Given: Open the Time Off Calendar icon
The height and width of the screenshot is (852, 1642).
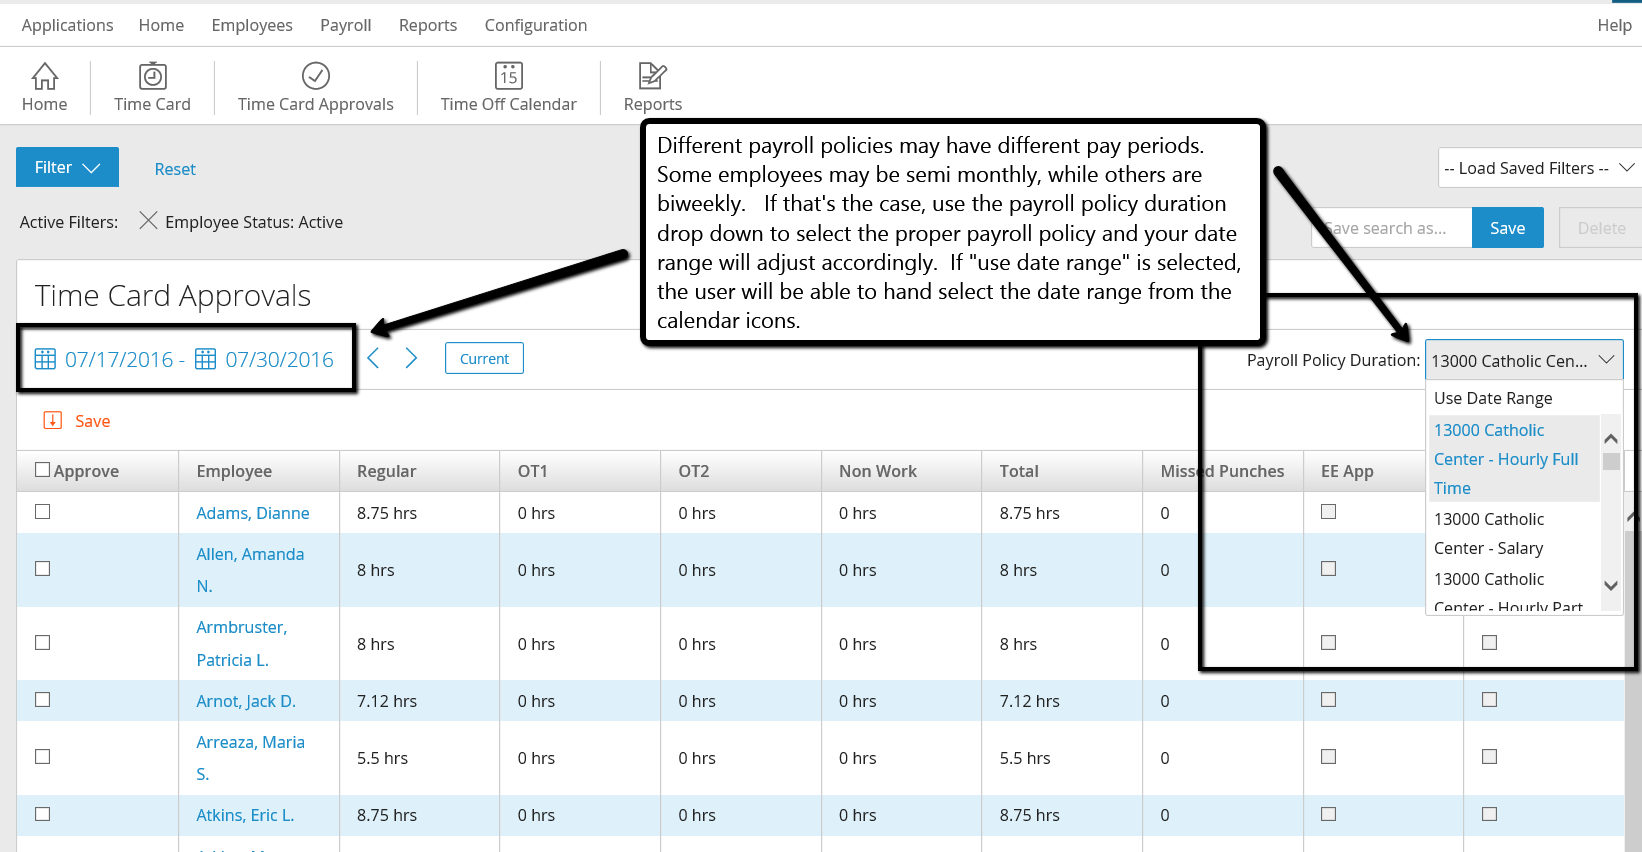Looking at the screenshot, I should [508, 76].
